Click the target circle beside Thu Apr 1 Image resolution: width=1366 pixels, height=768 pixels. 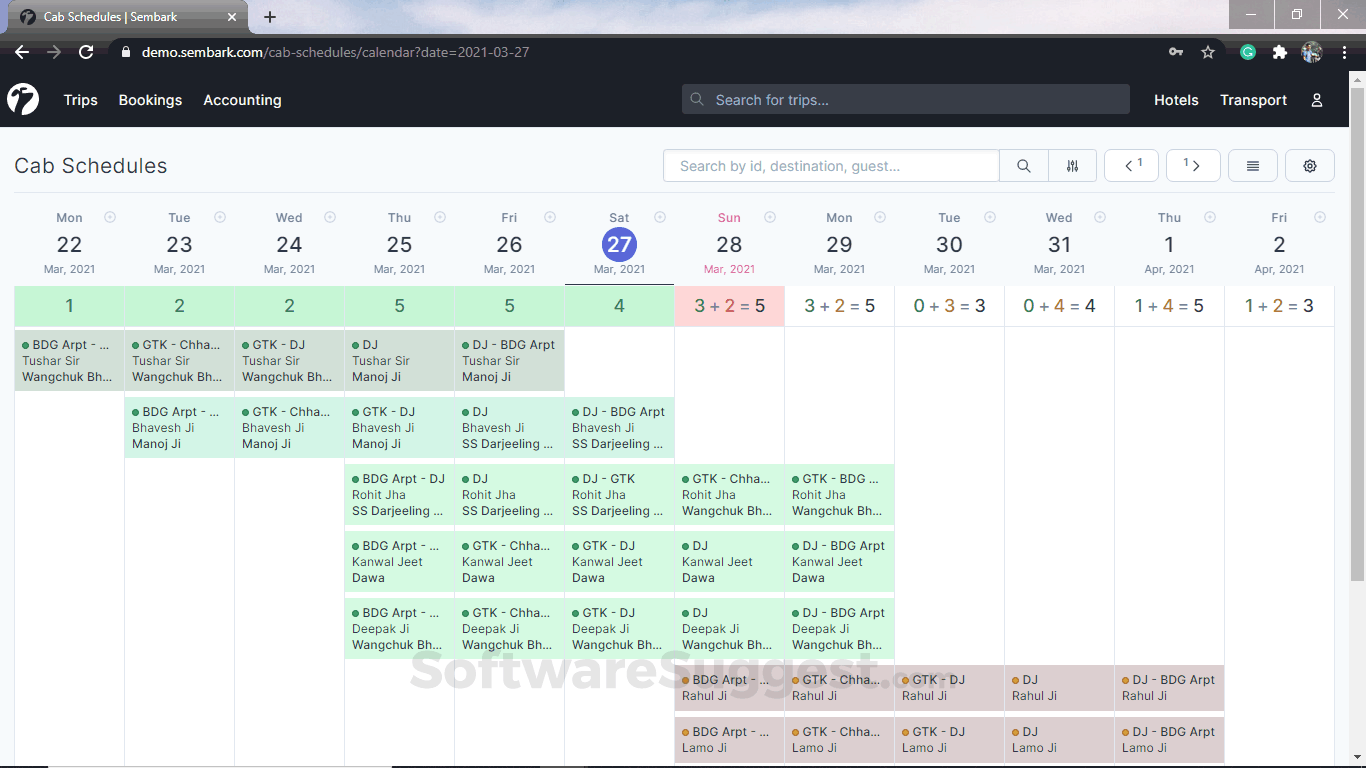coord(1209,216)
